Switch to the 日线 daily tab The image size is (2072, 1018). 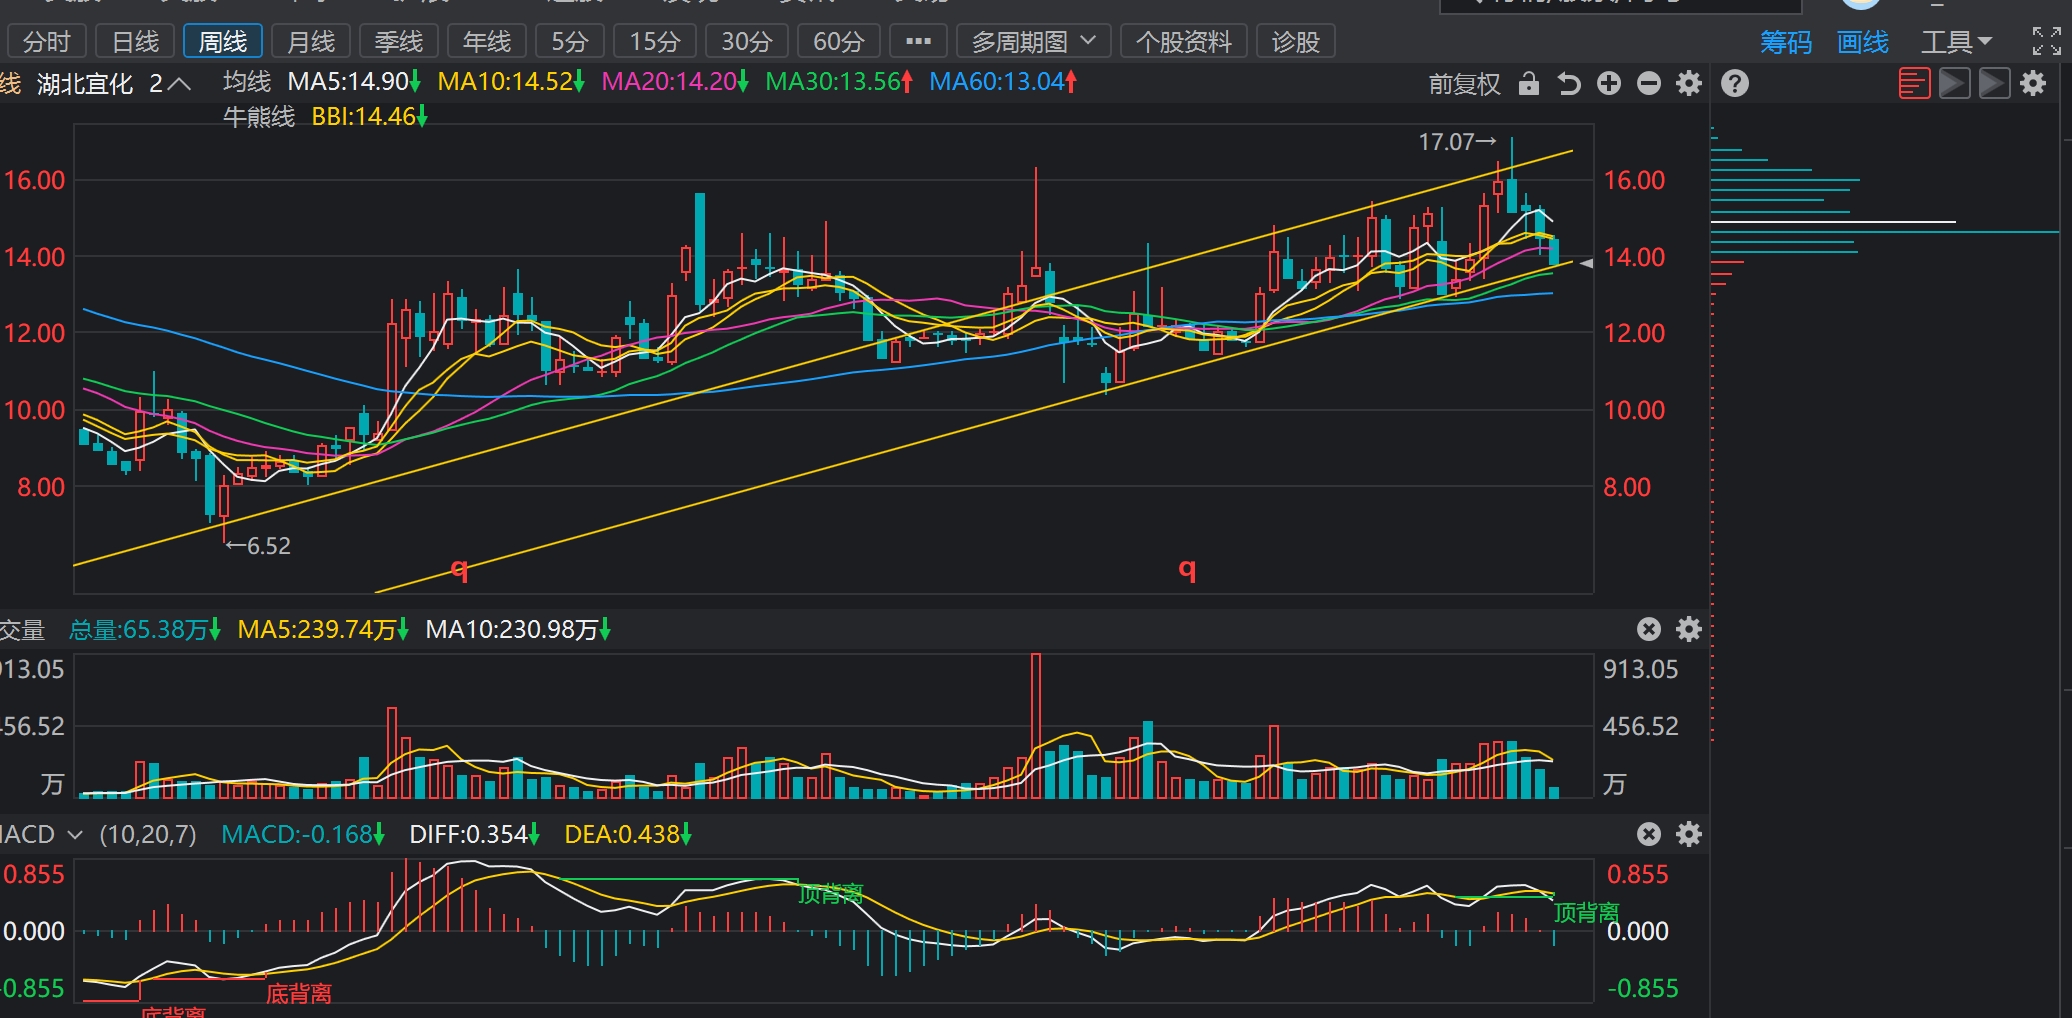click(x=135, y=41)
